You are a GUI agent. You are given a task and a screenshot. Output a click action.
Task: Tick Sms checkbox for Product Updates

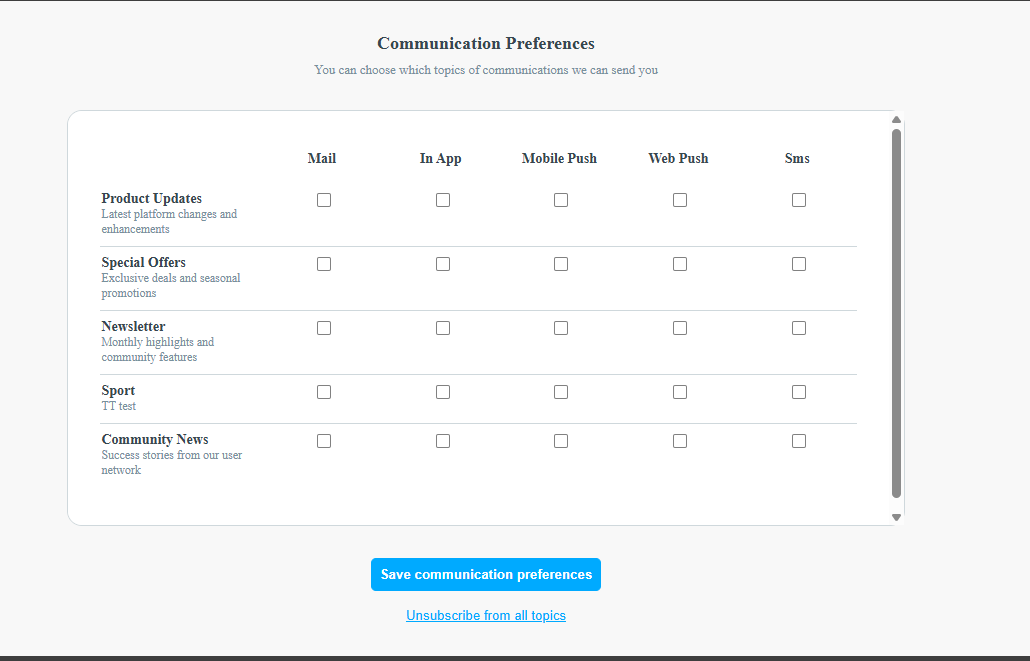pyautogui.click(x=799, y=200)
